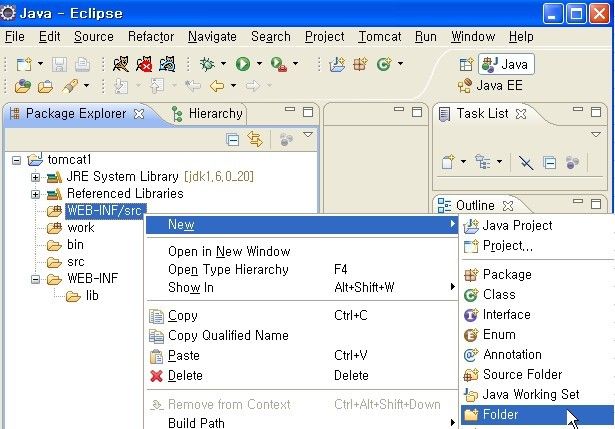Click the Open Perspective icon

pyautogui.click(x=466, y=64)
